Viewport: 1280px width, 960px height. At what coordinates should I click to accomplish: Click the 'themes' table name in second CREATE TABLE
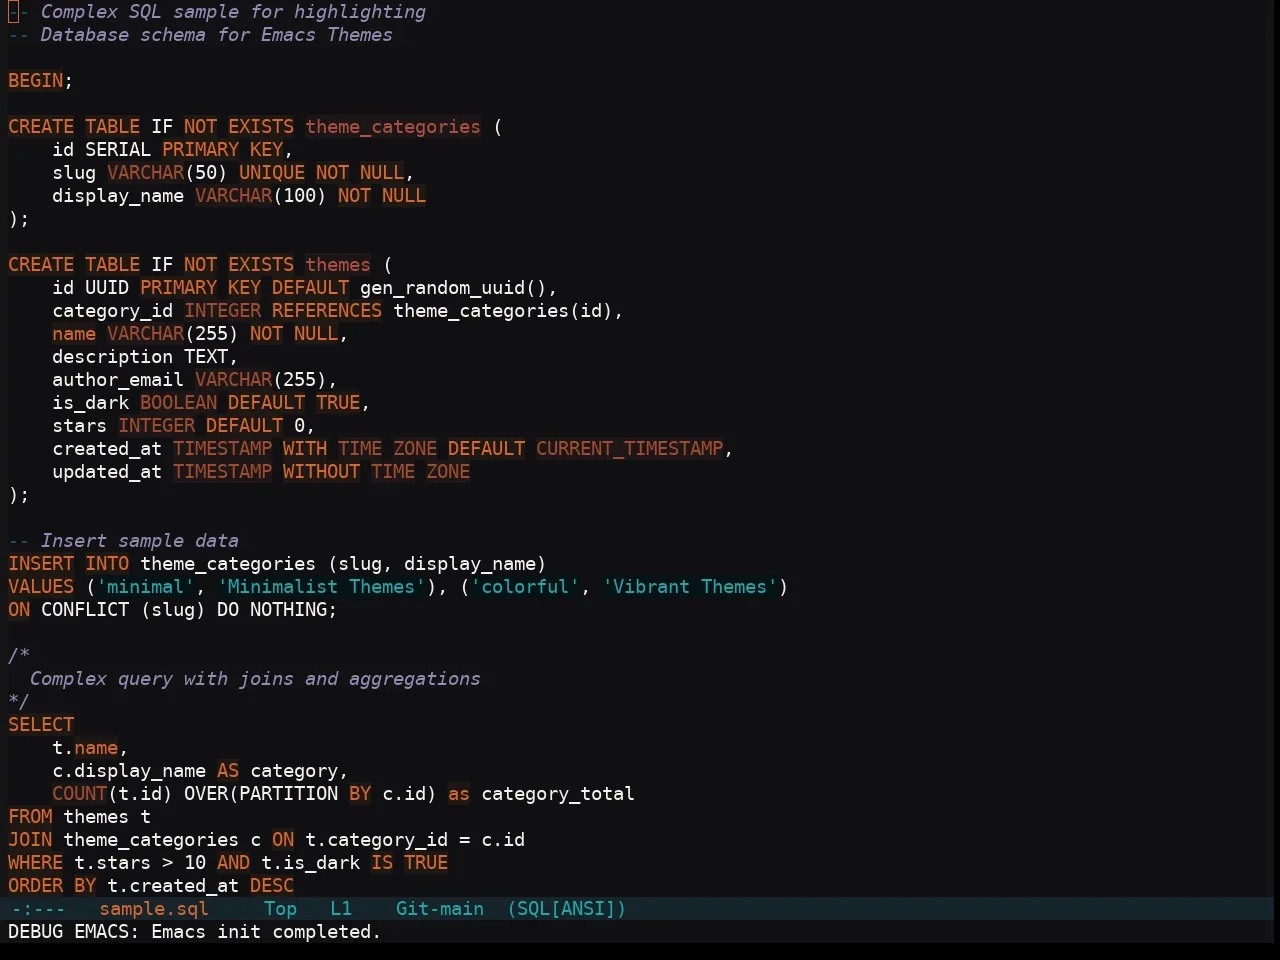pyautogui.click(x=338, y=265)
